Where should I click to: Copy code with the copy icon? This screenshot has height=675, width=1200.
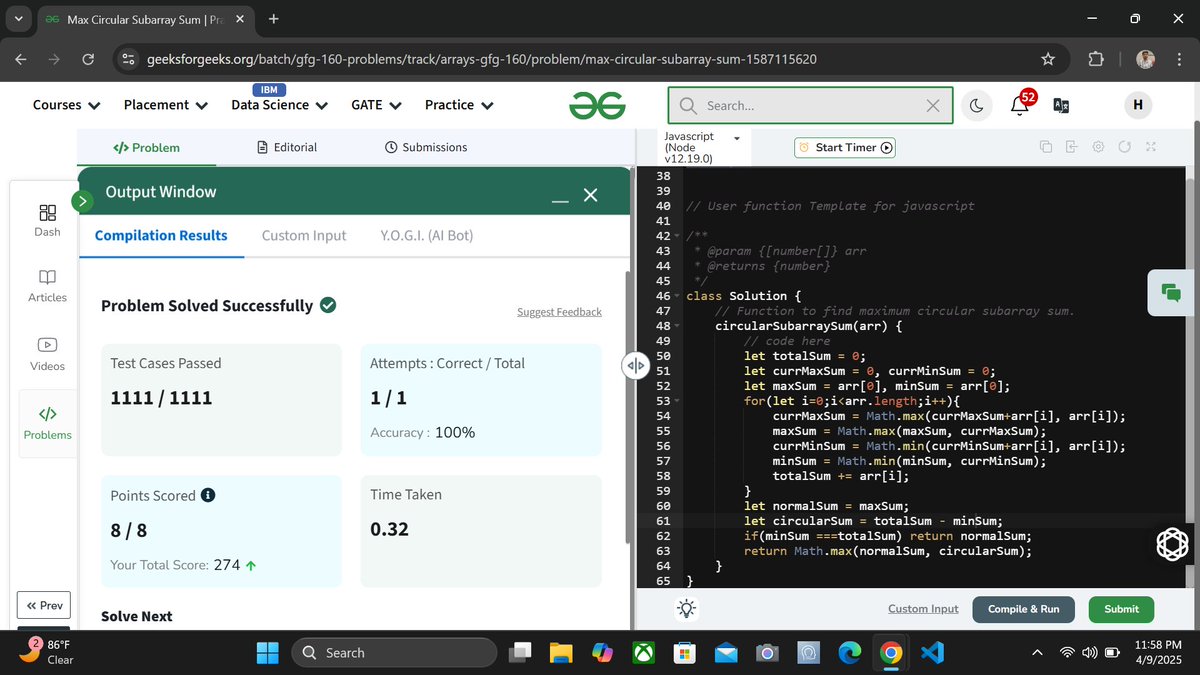click(x=1045, y=147)
